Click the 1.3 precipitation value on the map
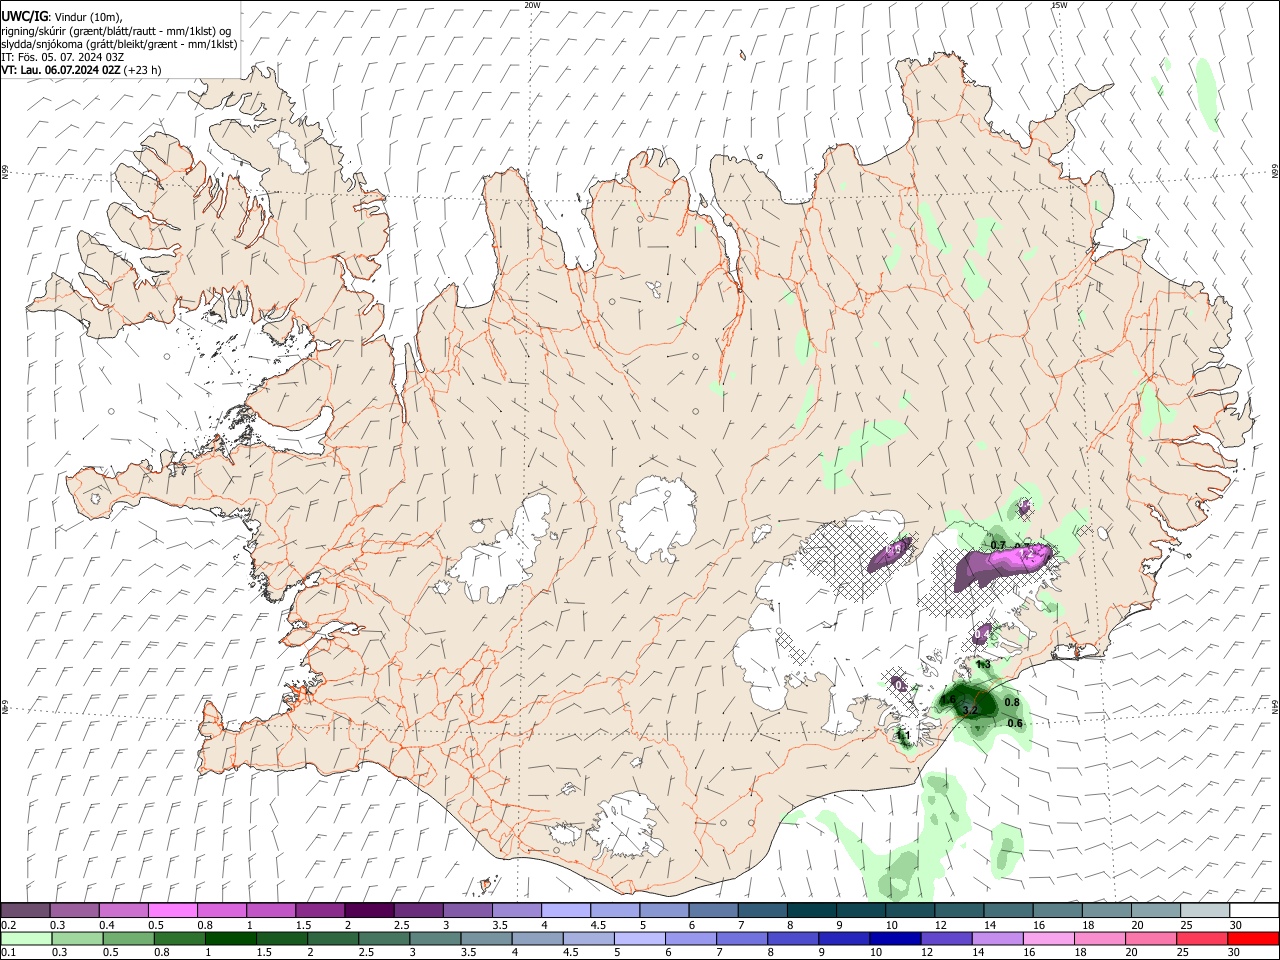This screenshot has height=960, width=1280. (x=983, y=664)
